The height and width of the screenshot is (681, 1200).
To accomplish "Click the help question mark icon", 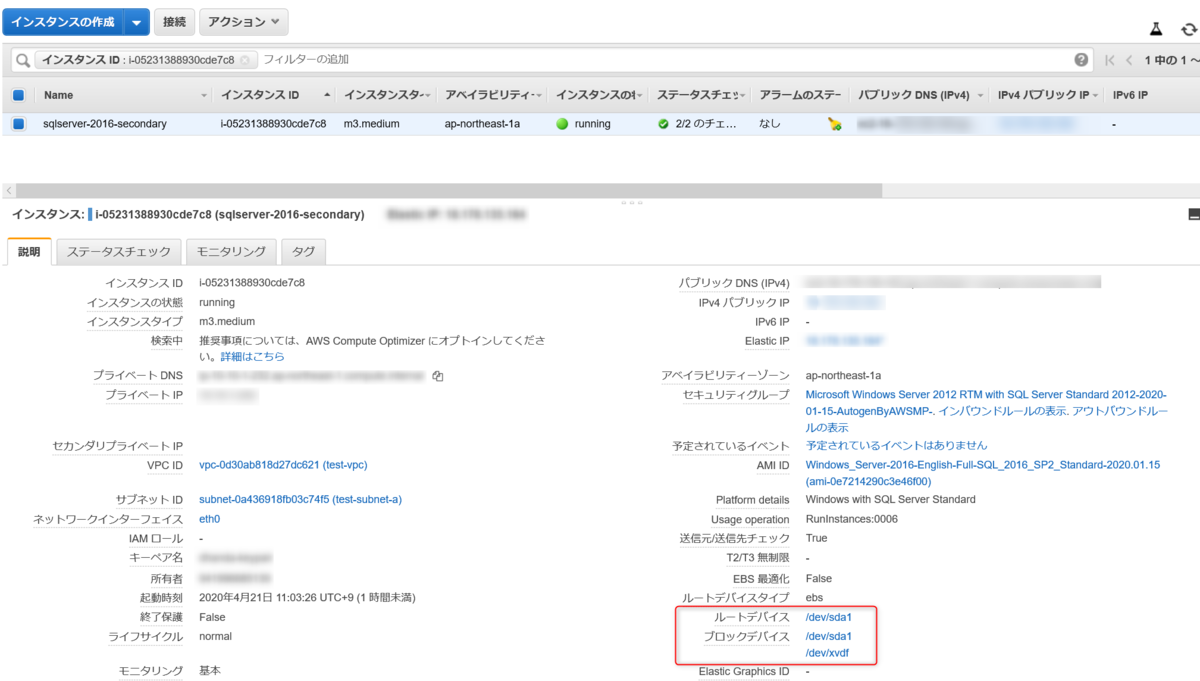I will [1082, 60].
